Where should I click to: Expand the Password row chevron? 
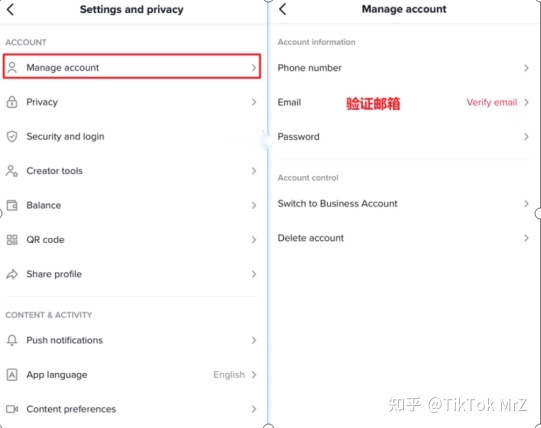click(x=526, y=137)
